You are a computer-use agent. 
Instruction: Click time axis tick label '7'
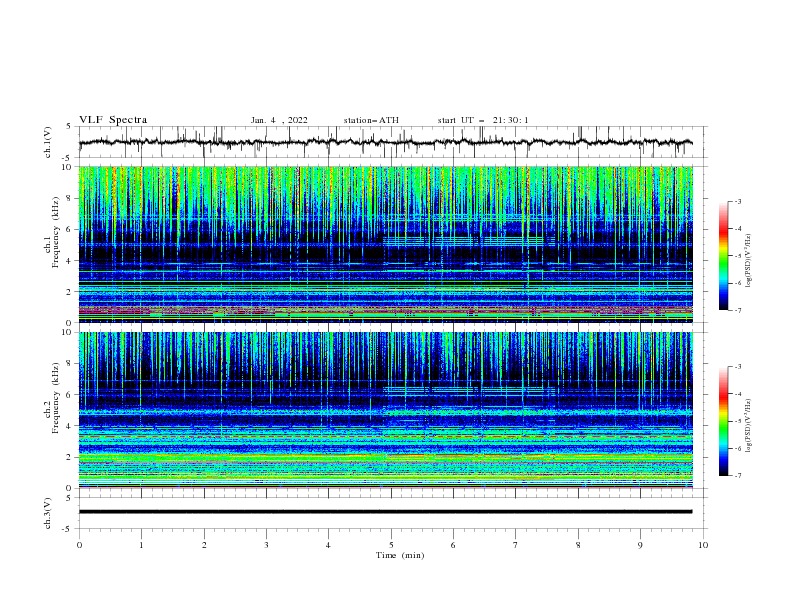click(516, 545)
